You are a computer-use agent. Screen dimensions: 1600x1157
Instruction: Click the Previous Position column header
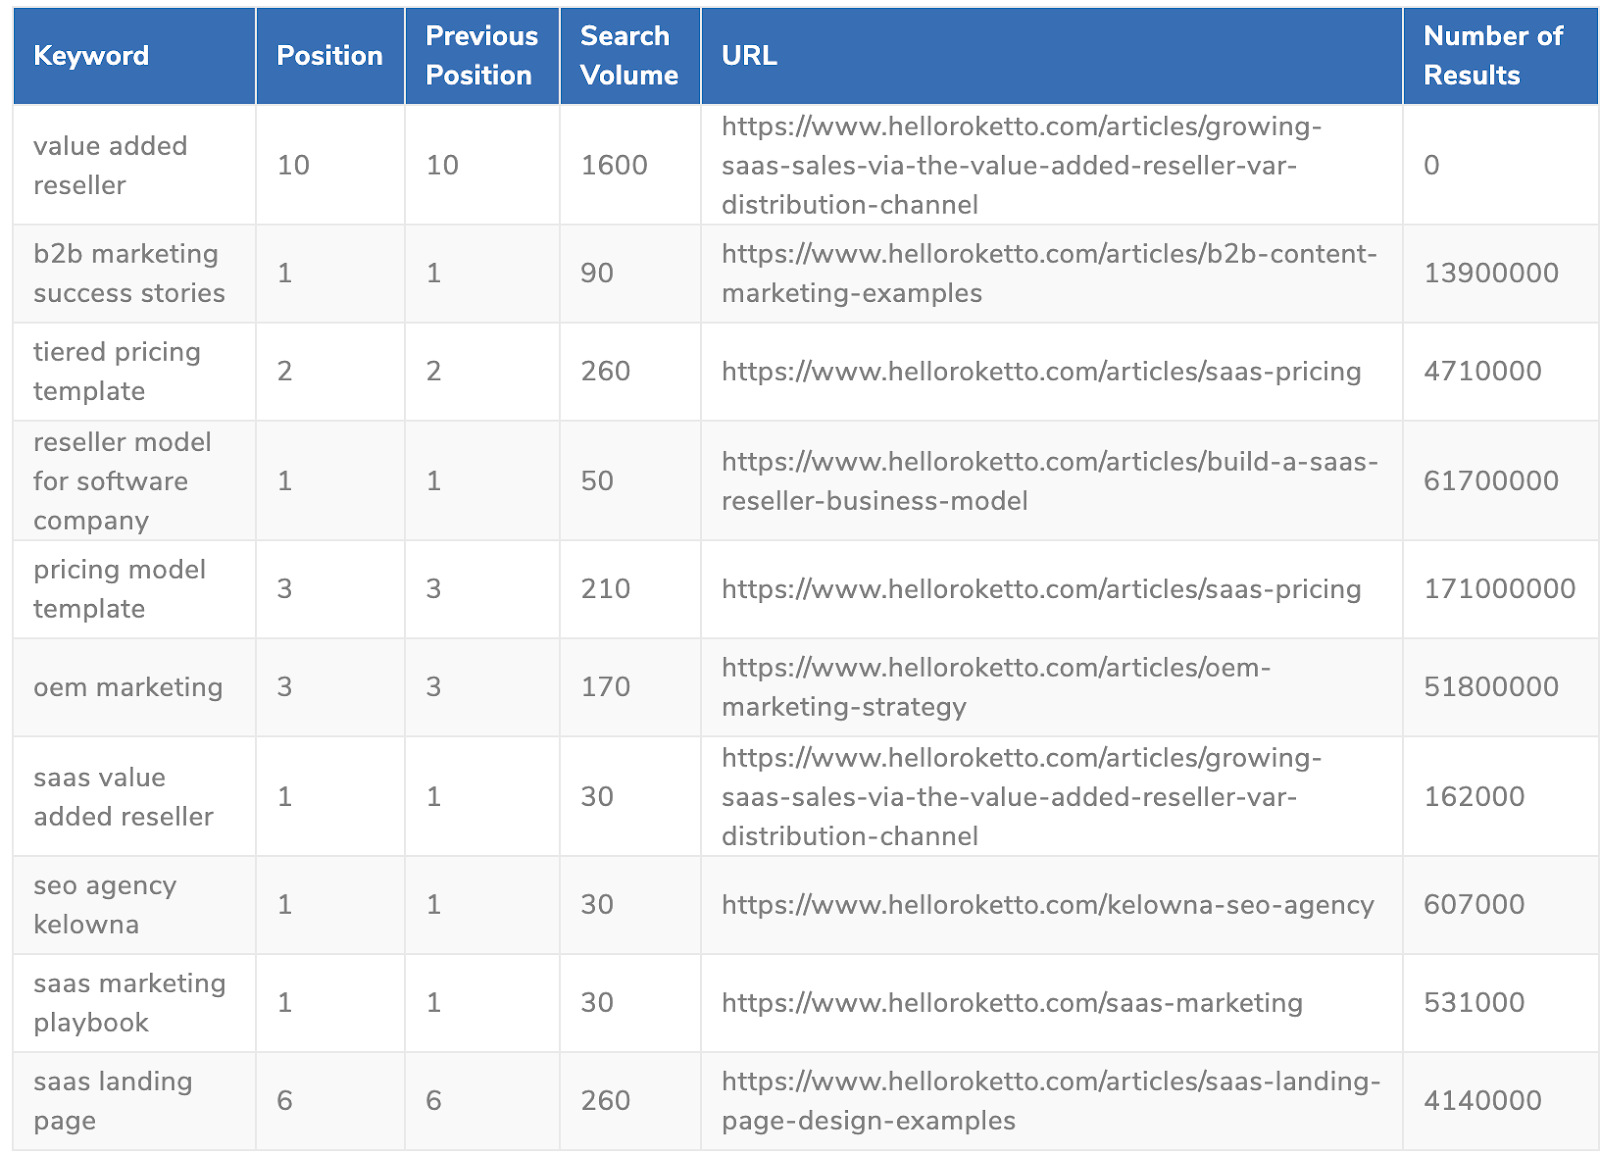481,56
